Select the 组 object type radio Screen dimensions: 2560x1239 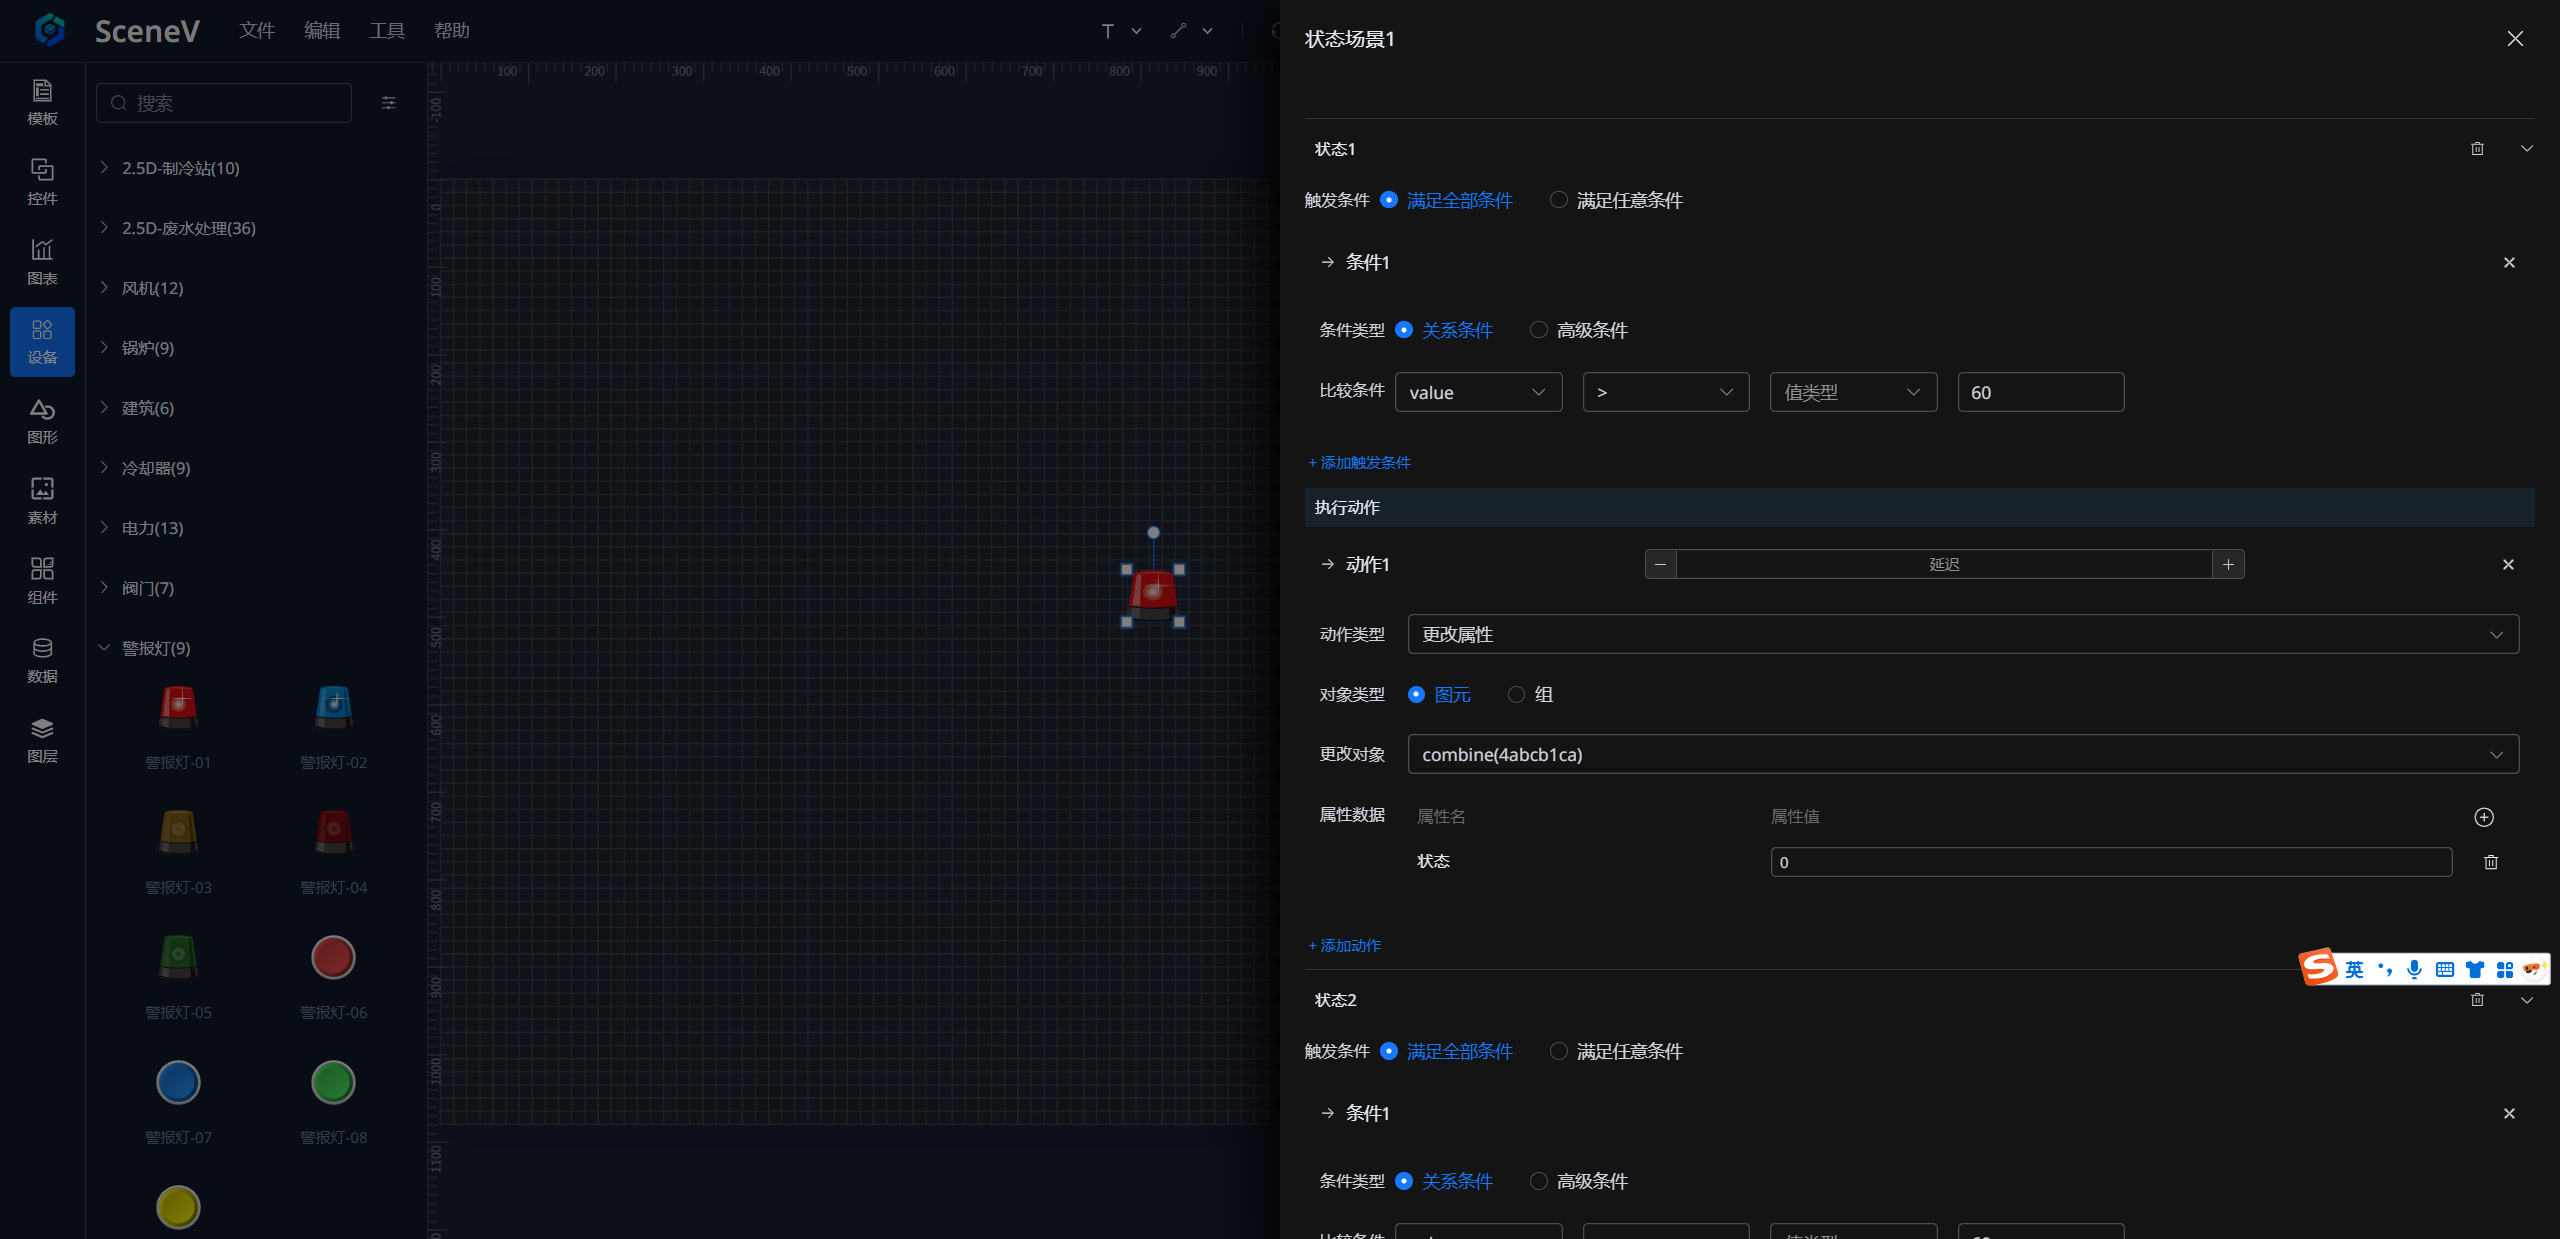coord(1517,695)
